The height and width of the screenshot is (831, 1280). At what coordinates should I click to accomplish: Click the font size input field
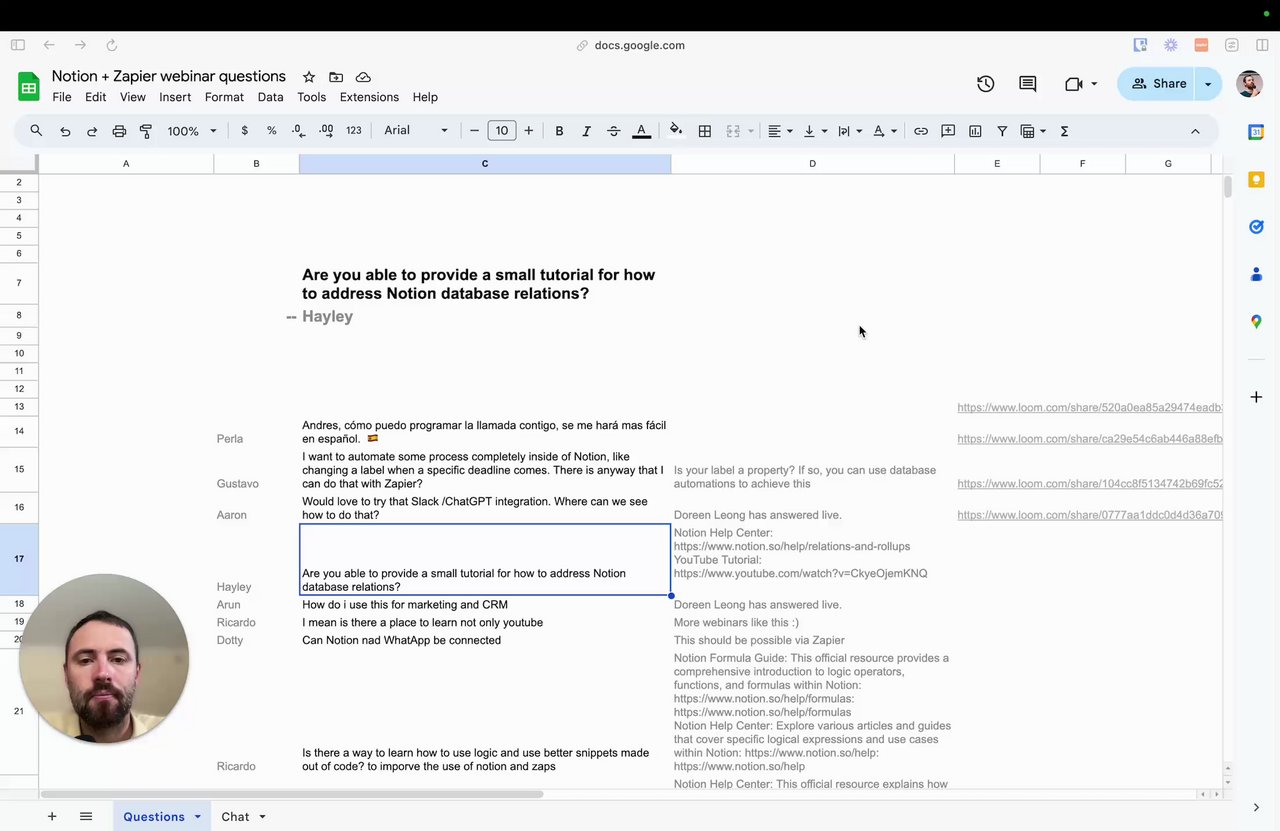click(x=501, y=131)
